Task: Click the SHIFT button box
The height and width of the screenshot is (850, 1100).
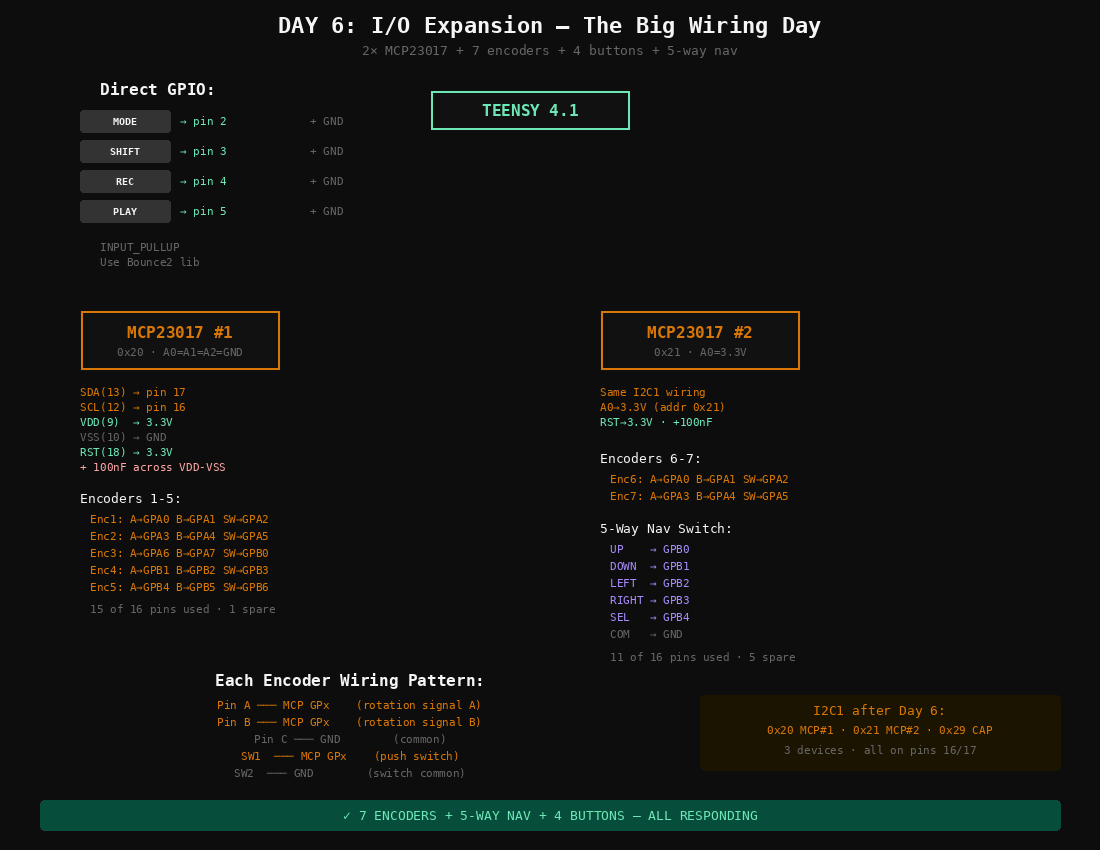Action: click(125, 151)
